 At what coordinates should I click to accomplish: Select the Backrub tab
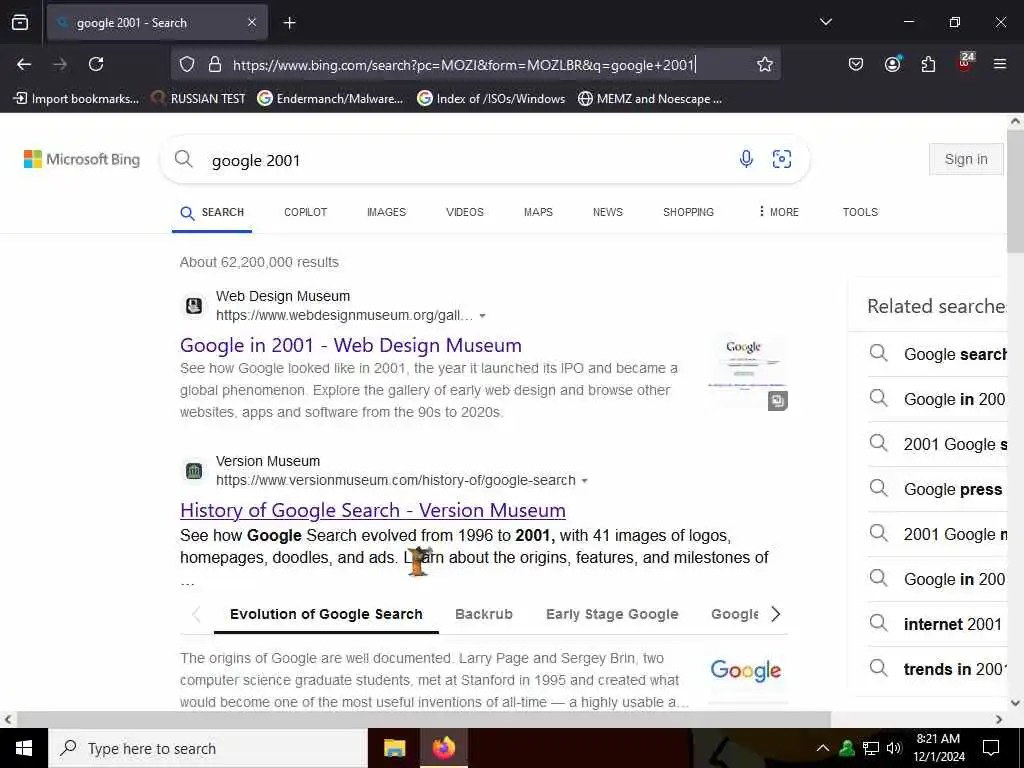coord(484,614)
